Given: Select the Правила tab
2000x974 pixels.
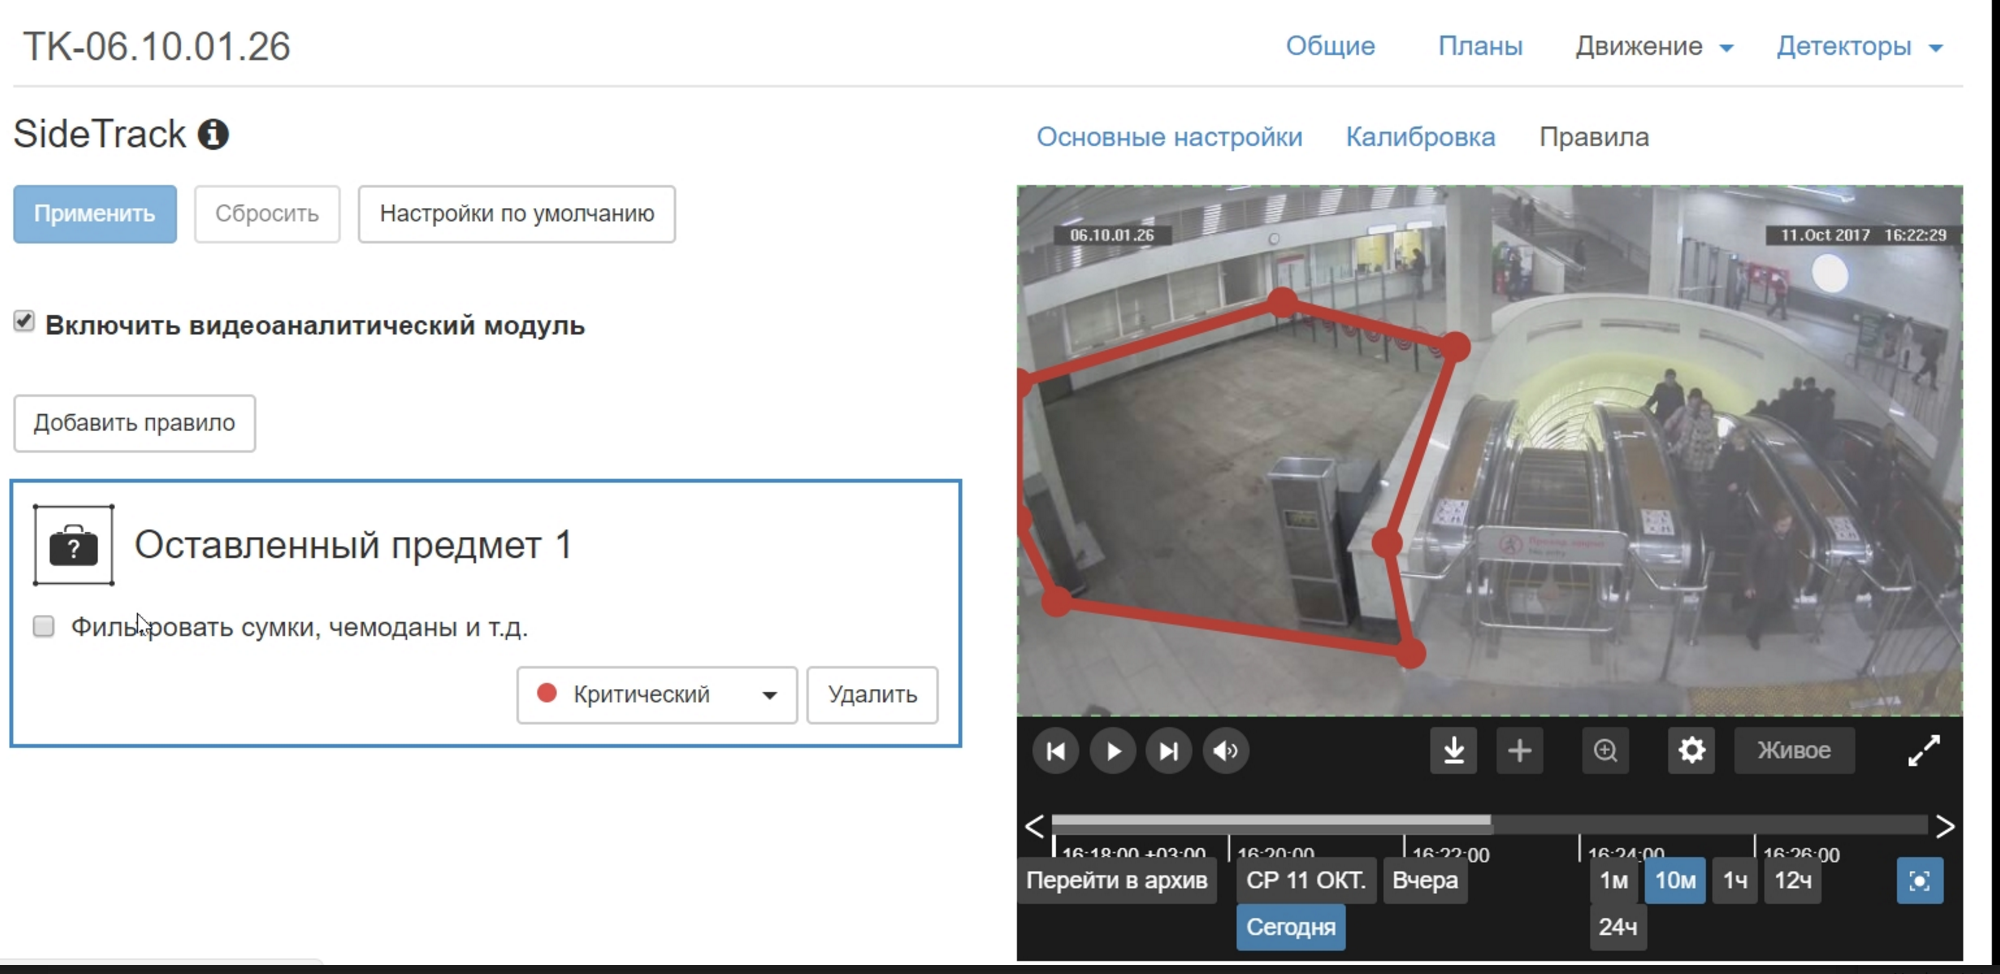Looking at the screenshot, I should click(x=1594, y=137).
